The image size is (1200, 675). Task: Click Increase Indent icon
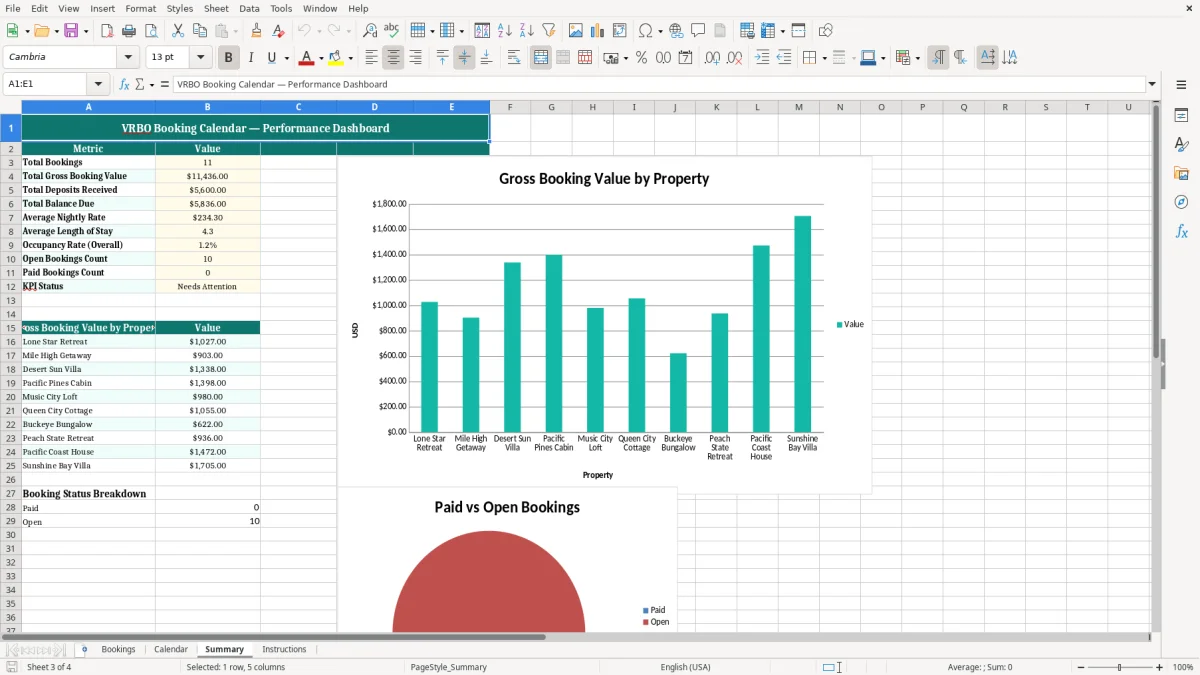point(762,58)
